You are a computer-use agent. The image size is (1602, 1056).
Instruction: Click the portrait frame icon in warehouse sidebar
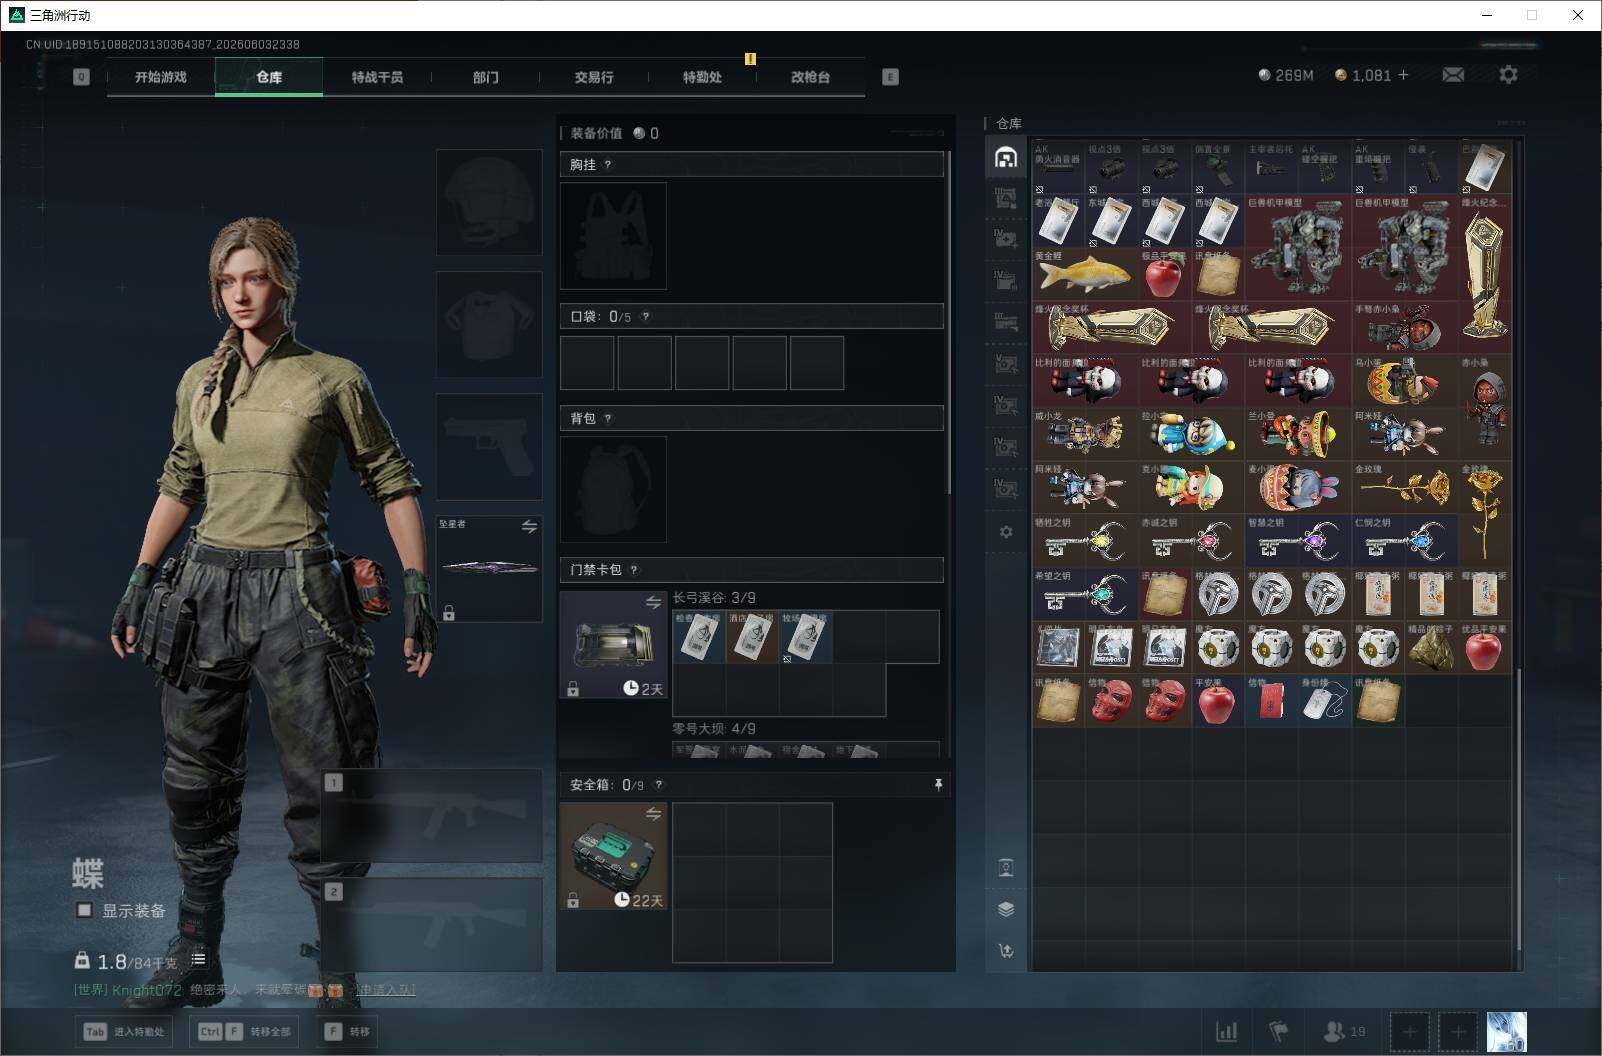tap(1006, 867)
